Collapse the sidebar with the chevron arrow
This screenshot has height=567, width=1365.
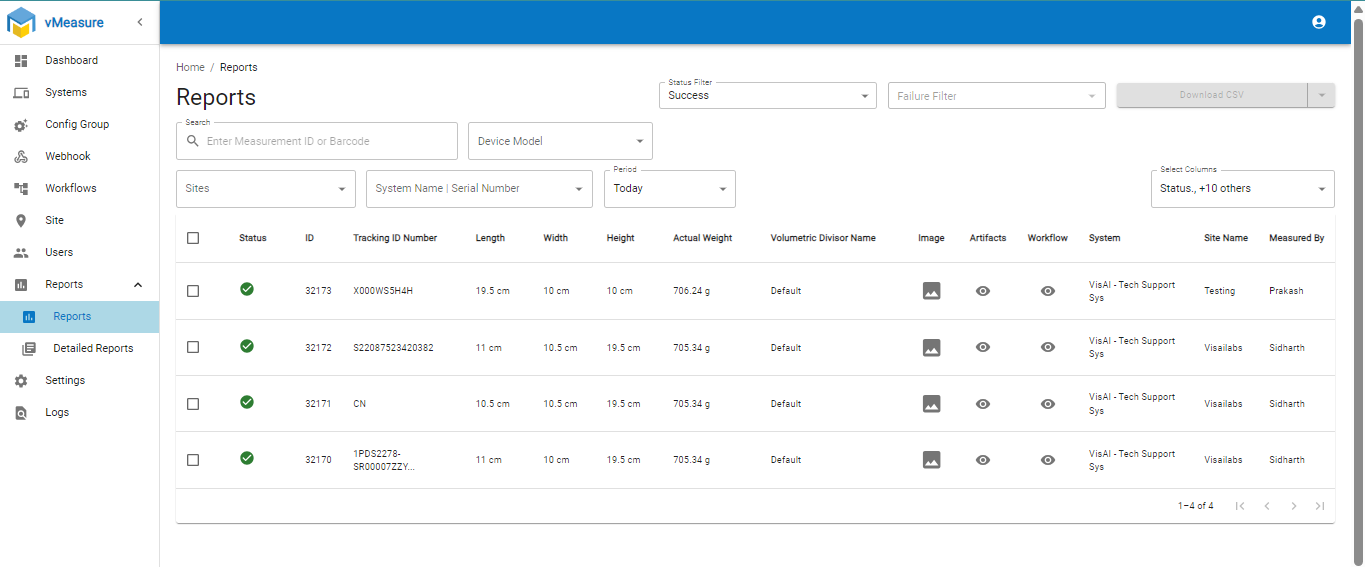(140, 22)
